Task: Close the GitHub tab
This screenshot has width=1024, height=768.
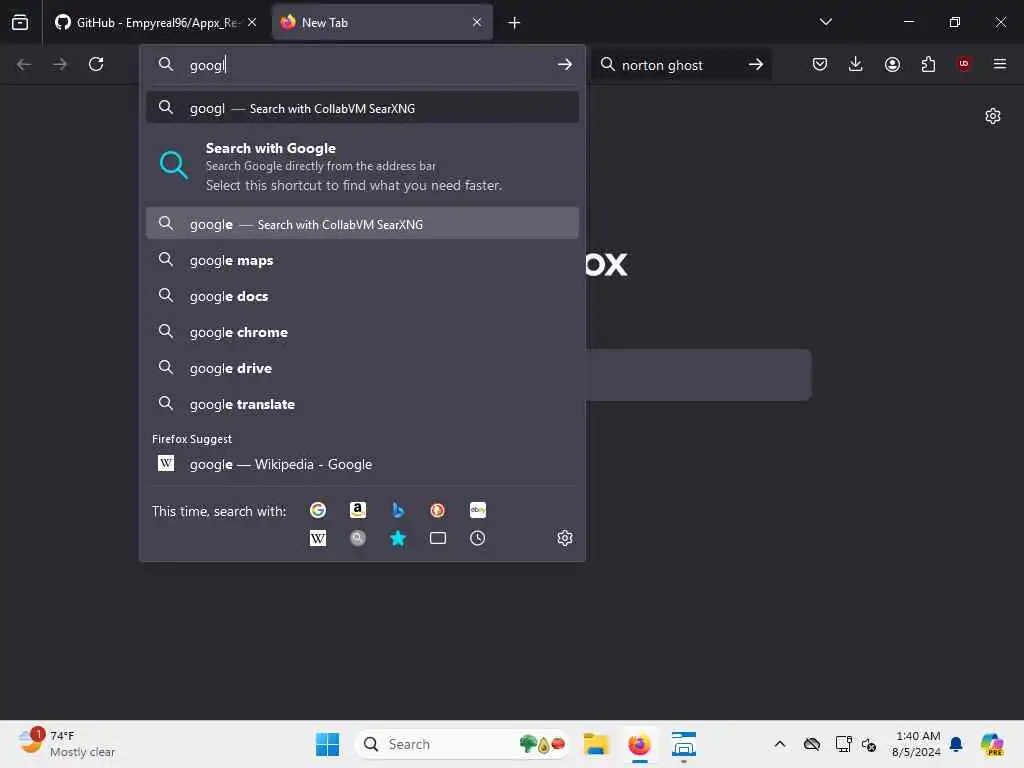Action: (x=252, y=22)
